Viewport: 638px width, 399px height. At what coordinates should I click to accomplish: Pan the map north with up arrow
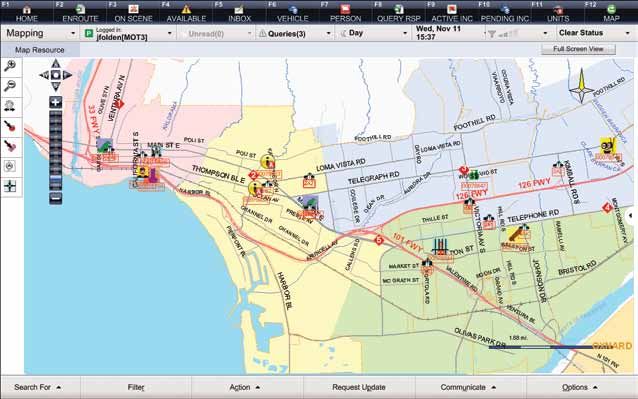tap(56, 63)
